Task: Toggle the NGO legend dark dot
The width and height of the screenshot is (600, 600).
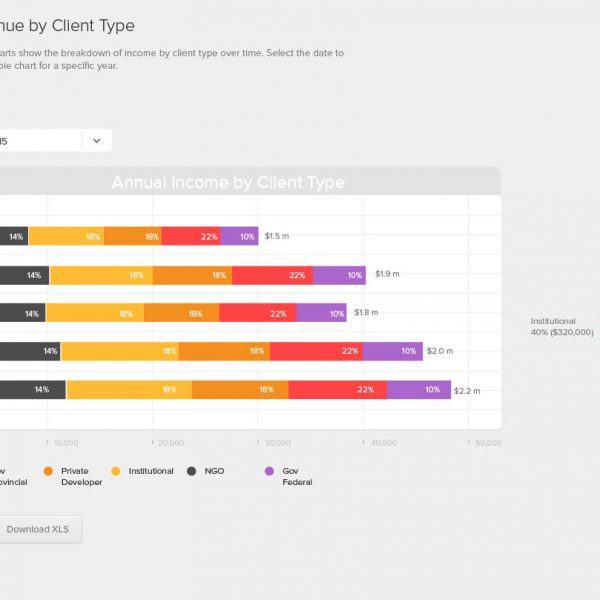Action: point(192,471)
